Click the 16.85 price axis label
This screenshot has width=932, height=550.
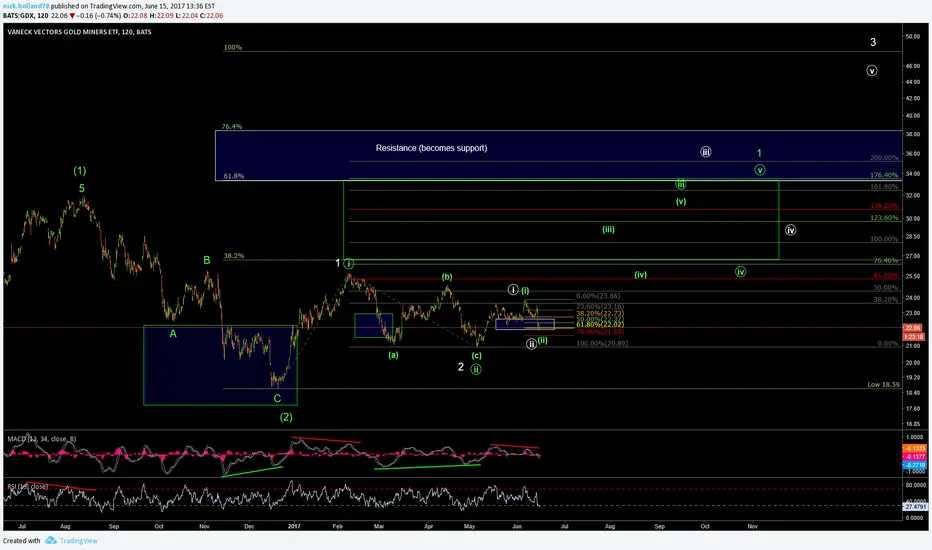(912, 424)
